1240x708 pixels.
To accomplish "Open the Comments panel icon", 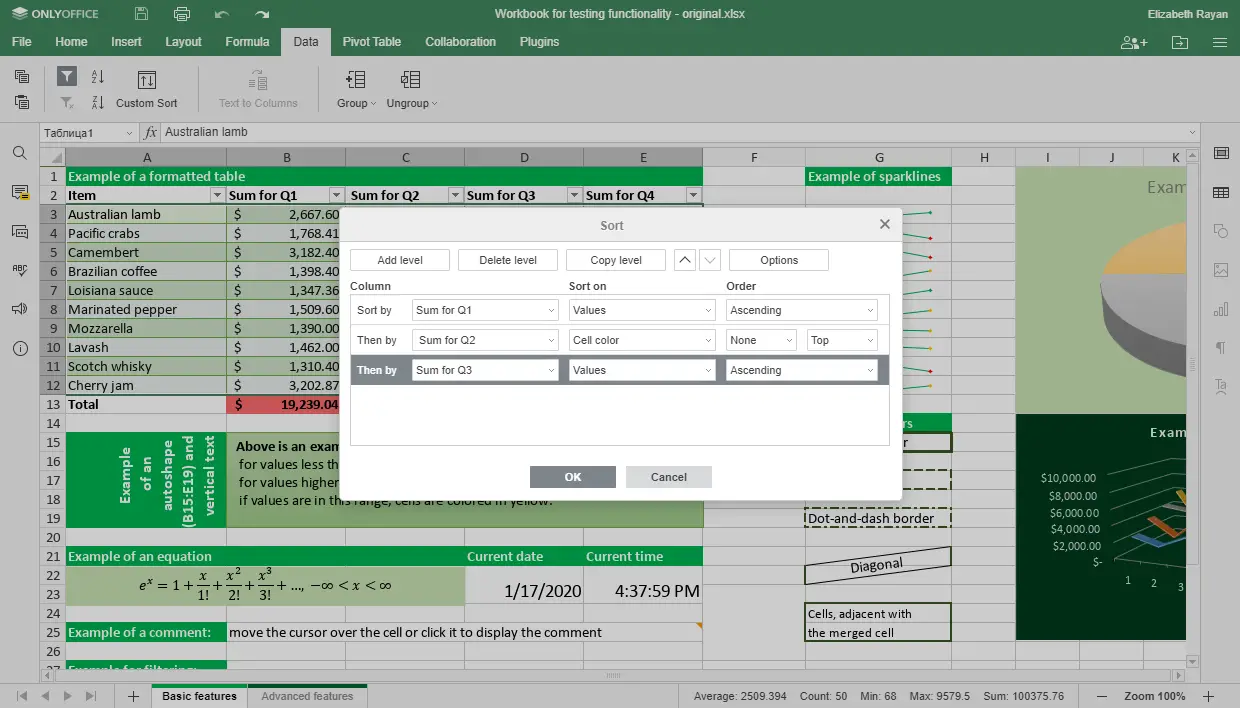I will pyautogui.click(x=20, y=194).
